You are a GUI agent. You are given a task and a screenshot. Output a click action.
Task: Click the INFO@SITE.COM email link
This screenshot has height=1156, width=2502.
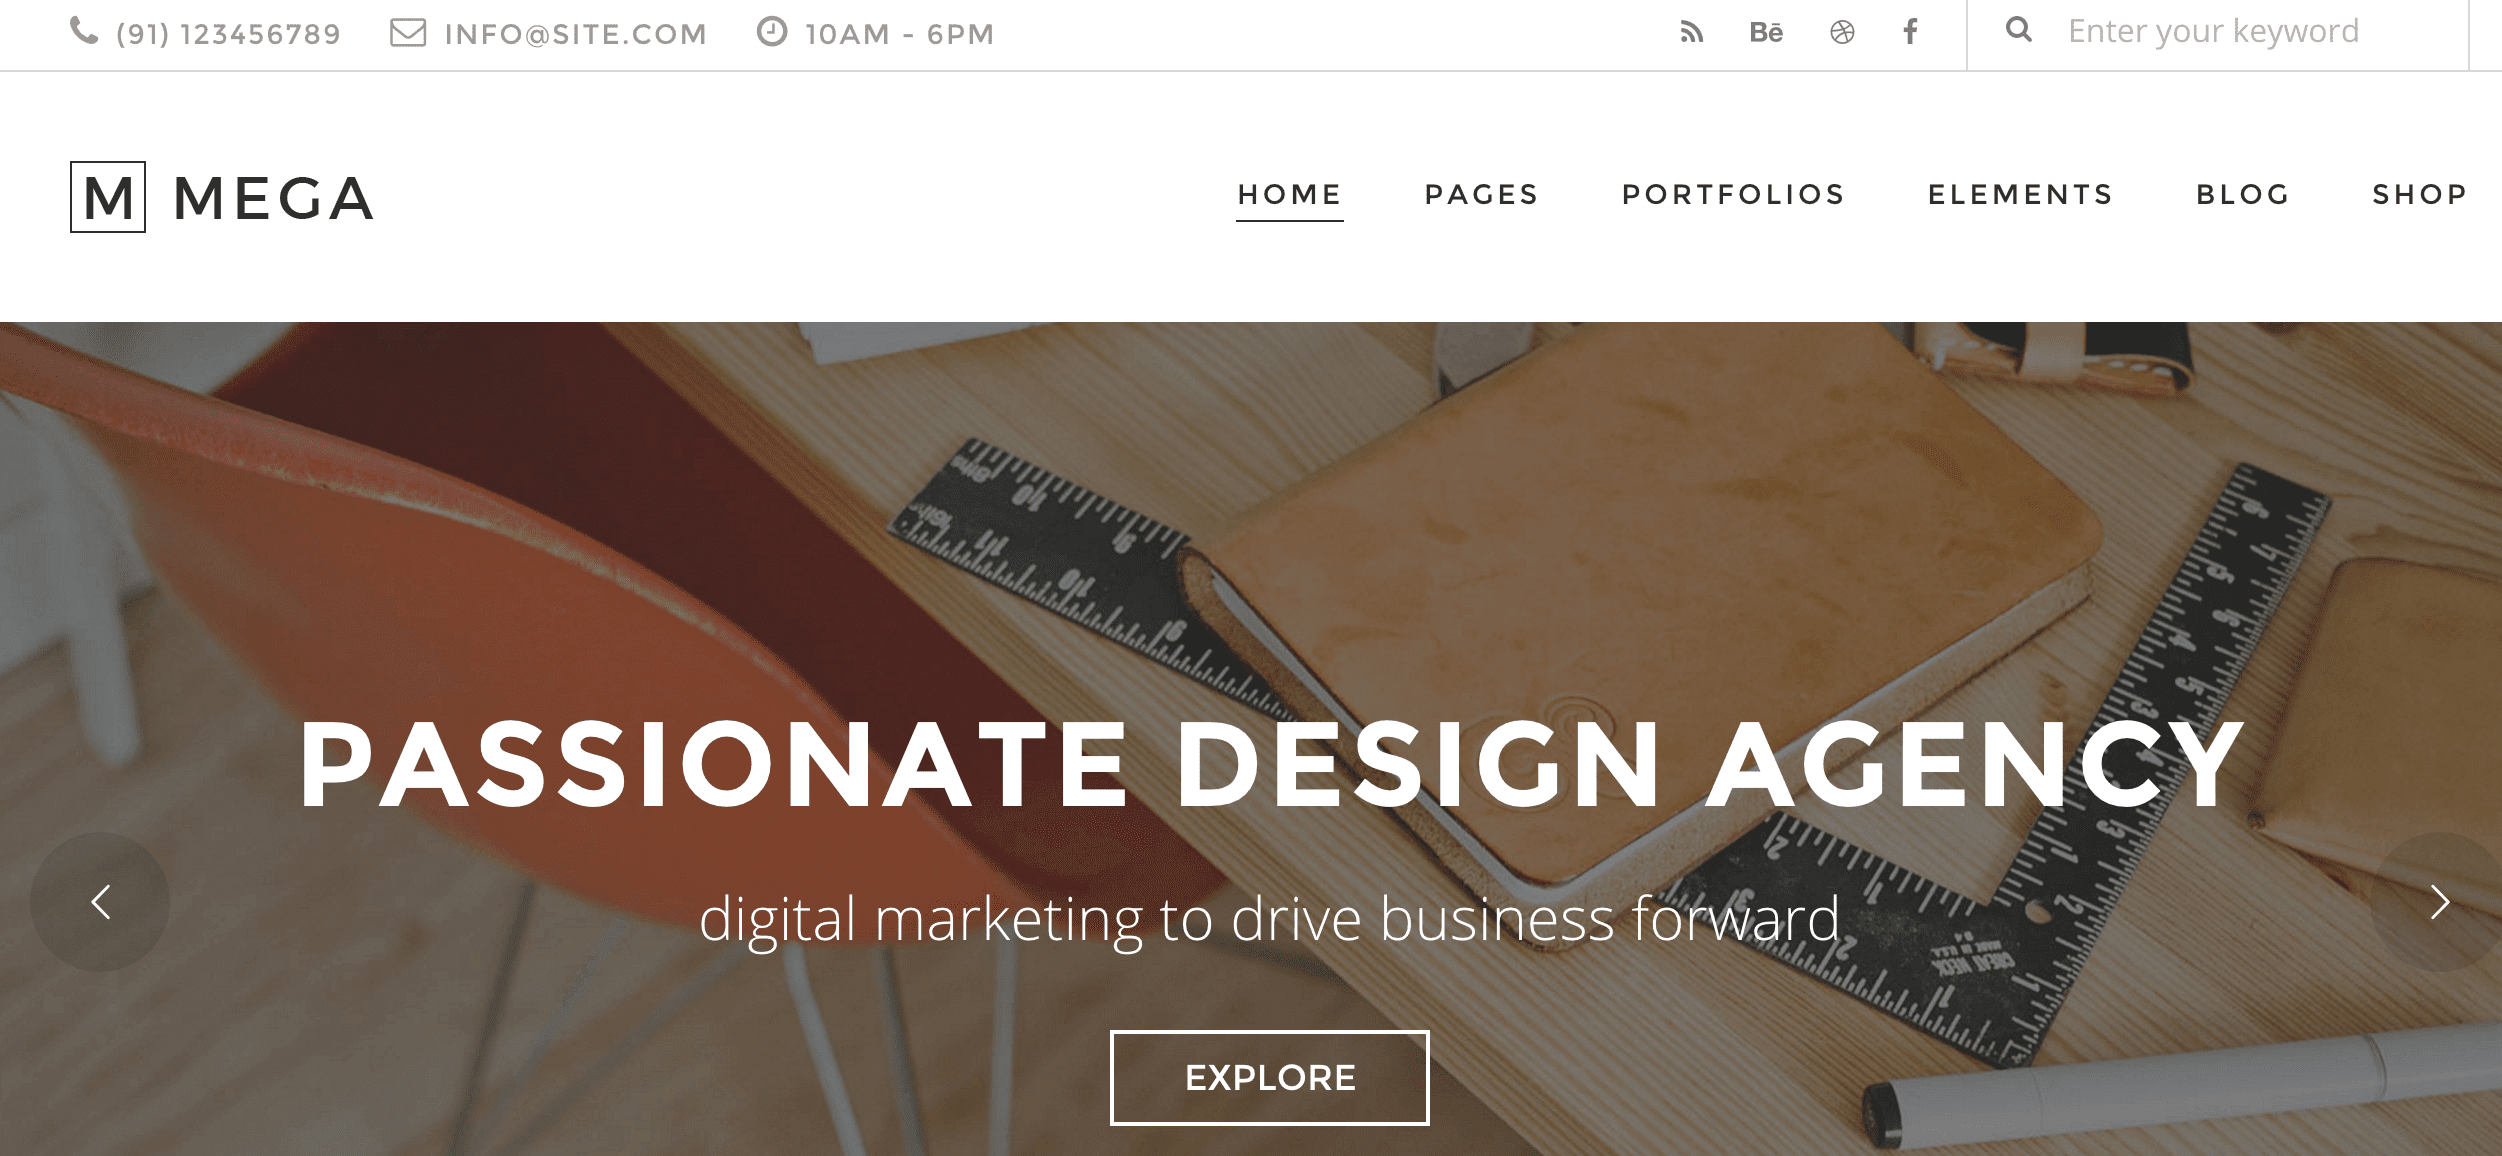575,34
